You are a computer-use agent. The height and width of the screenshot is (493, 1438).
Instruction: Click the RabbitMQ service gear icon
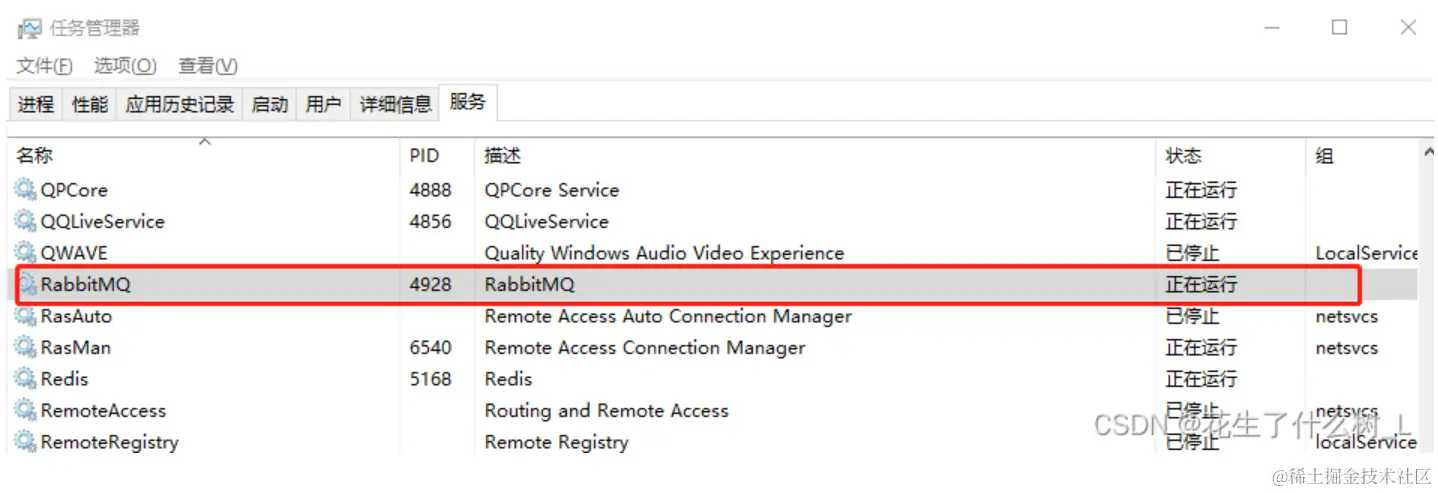(25, 284)
